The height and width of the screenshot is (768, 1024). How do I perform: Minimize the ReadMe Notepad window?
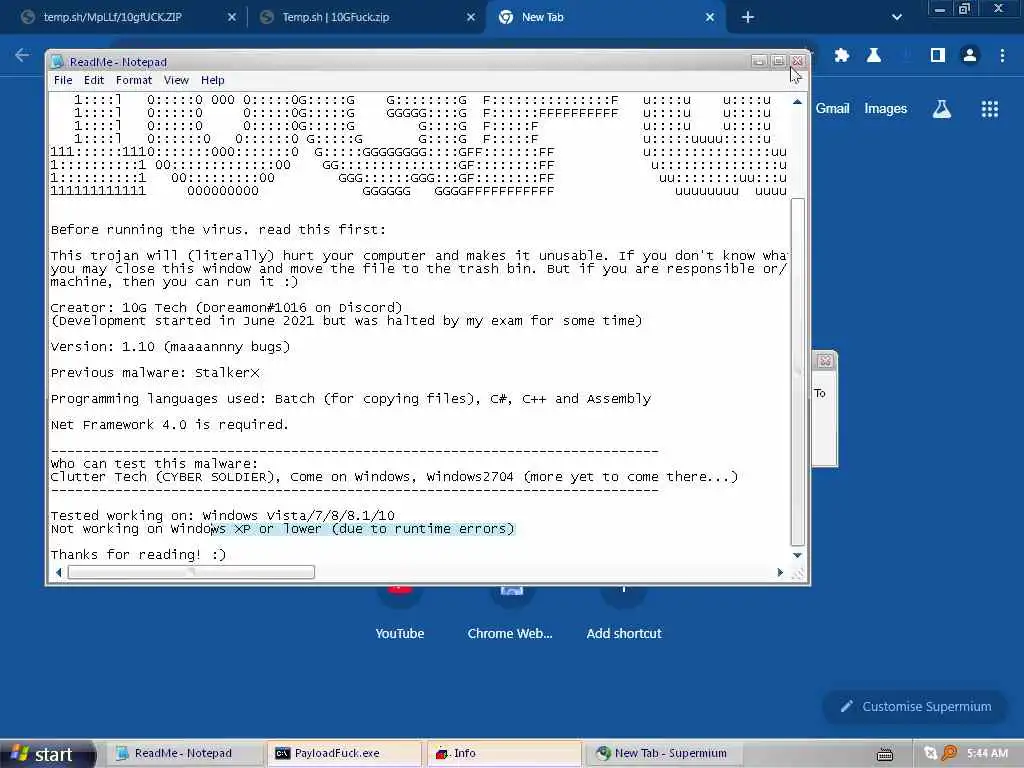tap(759, 61)
